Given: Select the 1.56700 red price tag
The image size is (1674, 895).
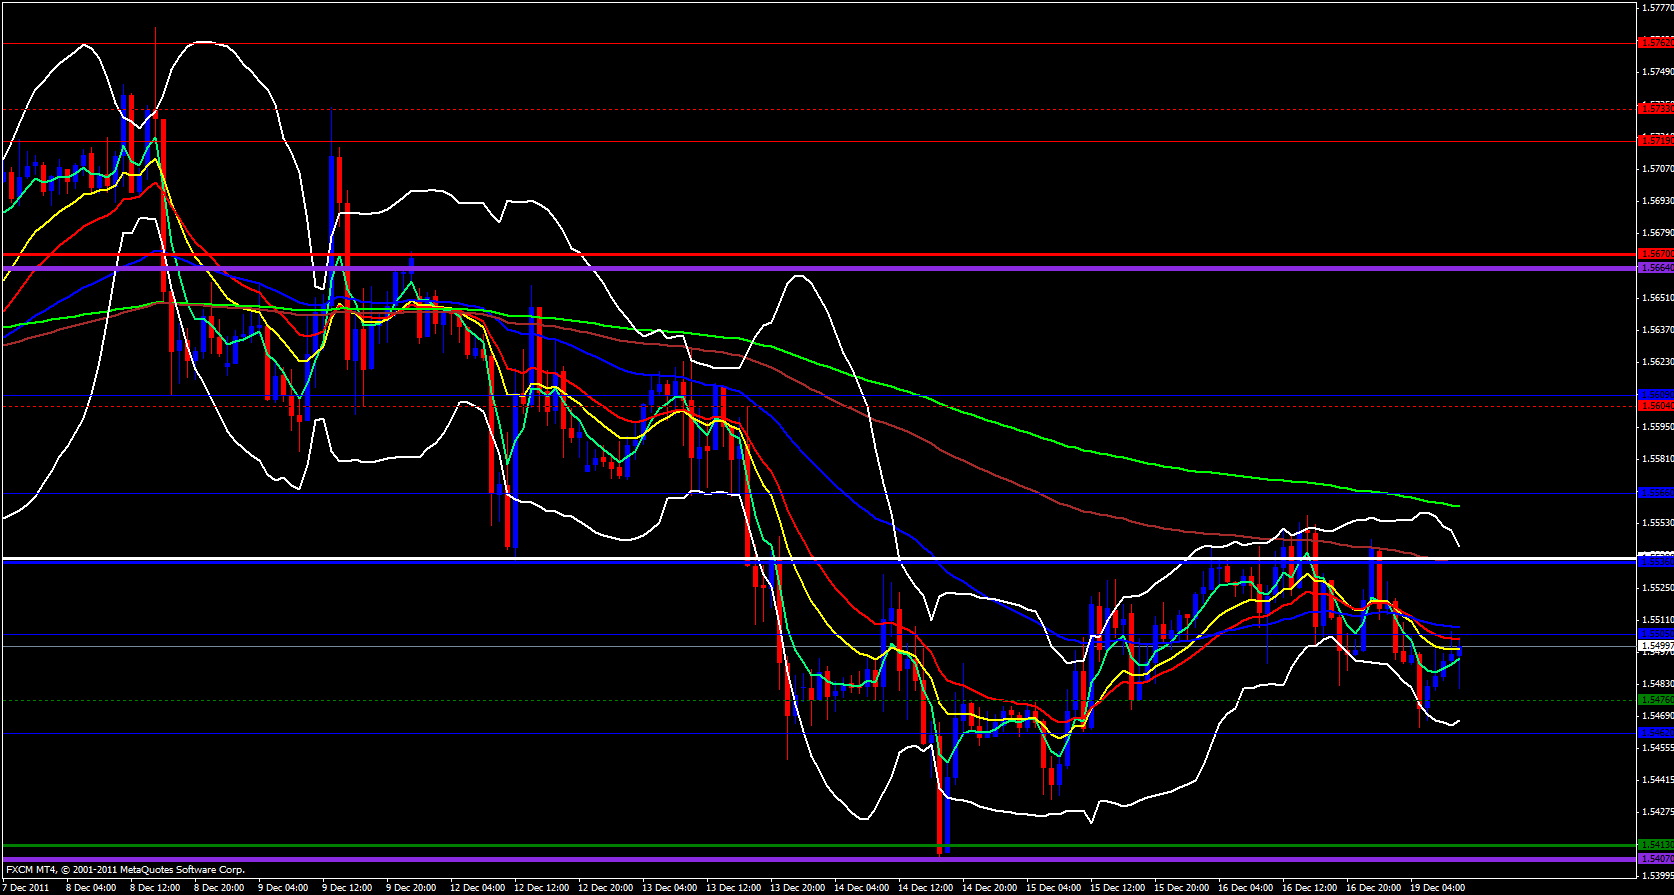Looking at the screenshot, I should pos(1655,254).
